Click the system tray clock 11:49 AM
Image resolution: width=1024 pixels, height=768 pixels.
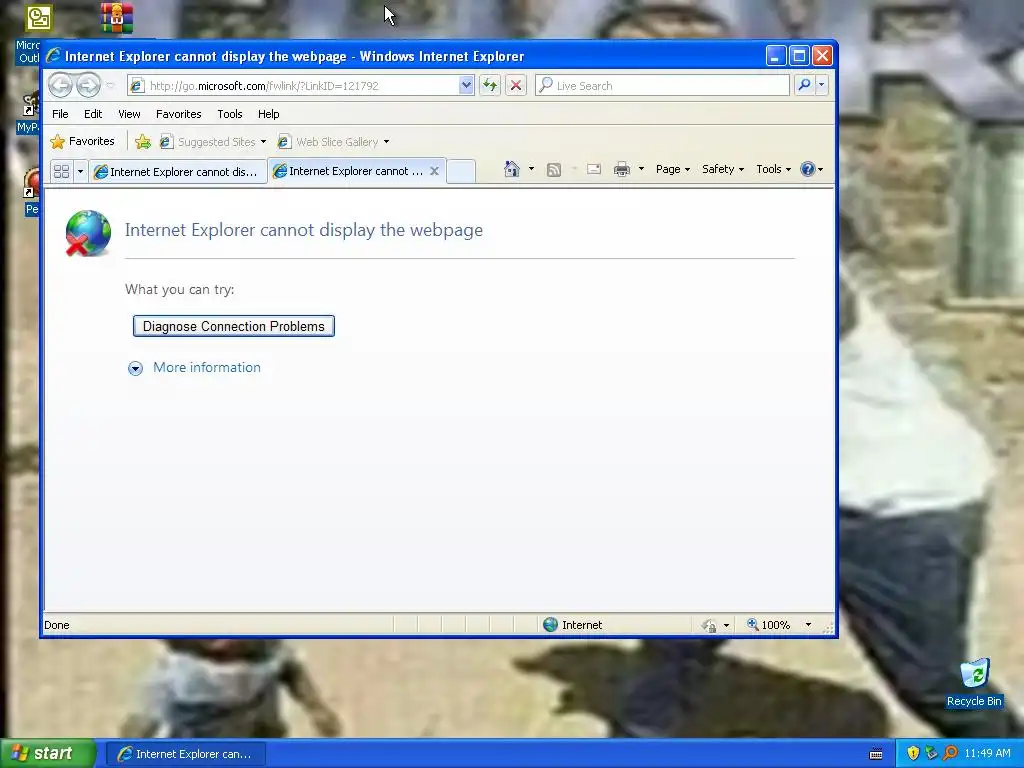[987, 754]
